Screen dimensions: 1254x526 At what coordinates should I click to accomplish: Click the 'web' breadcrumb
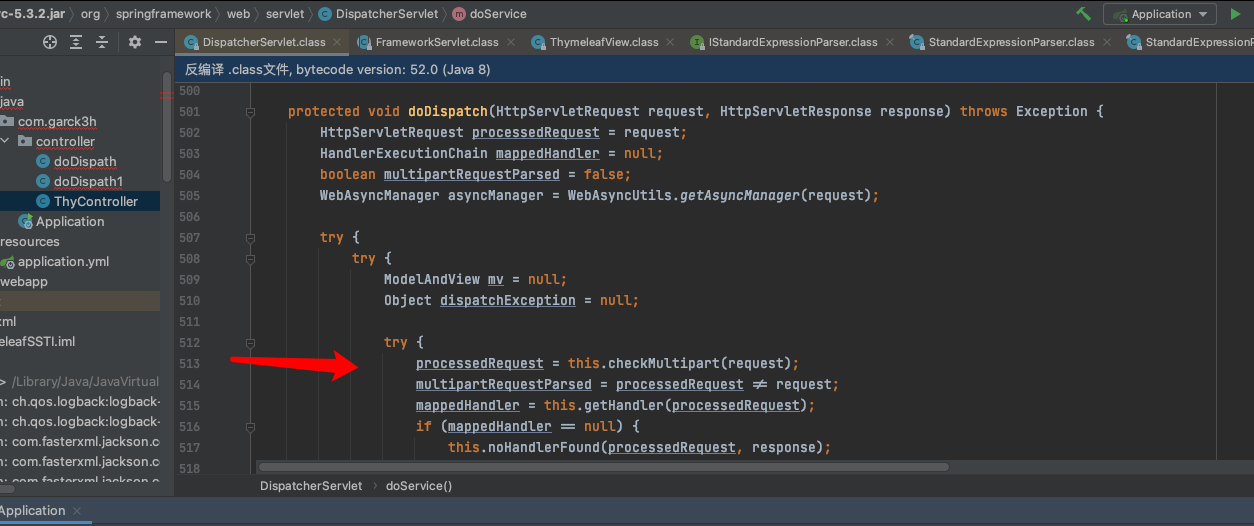click(x=238, y=14)
